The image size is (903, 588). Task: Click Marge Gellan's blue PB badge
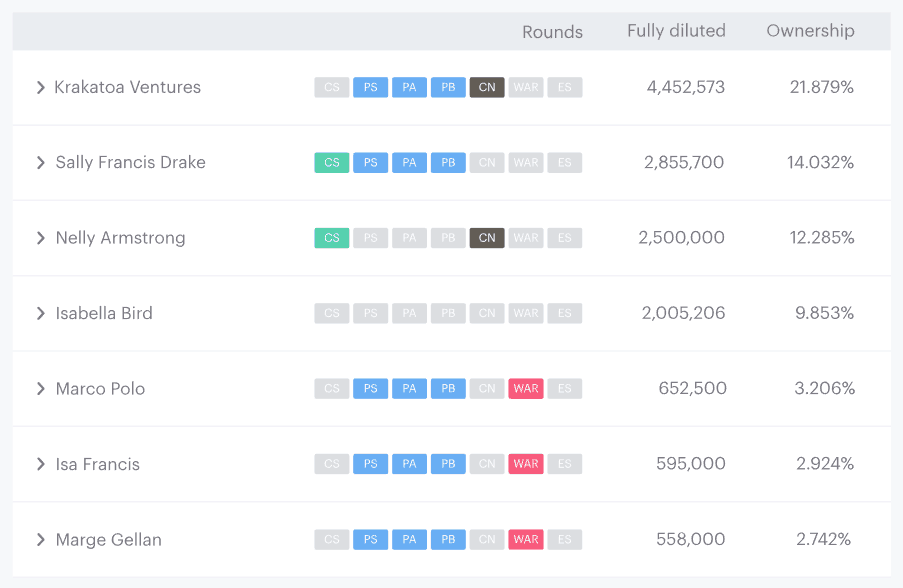[448, 540]
